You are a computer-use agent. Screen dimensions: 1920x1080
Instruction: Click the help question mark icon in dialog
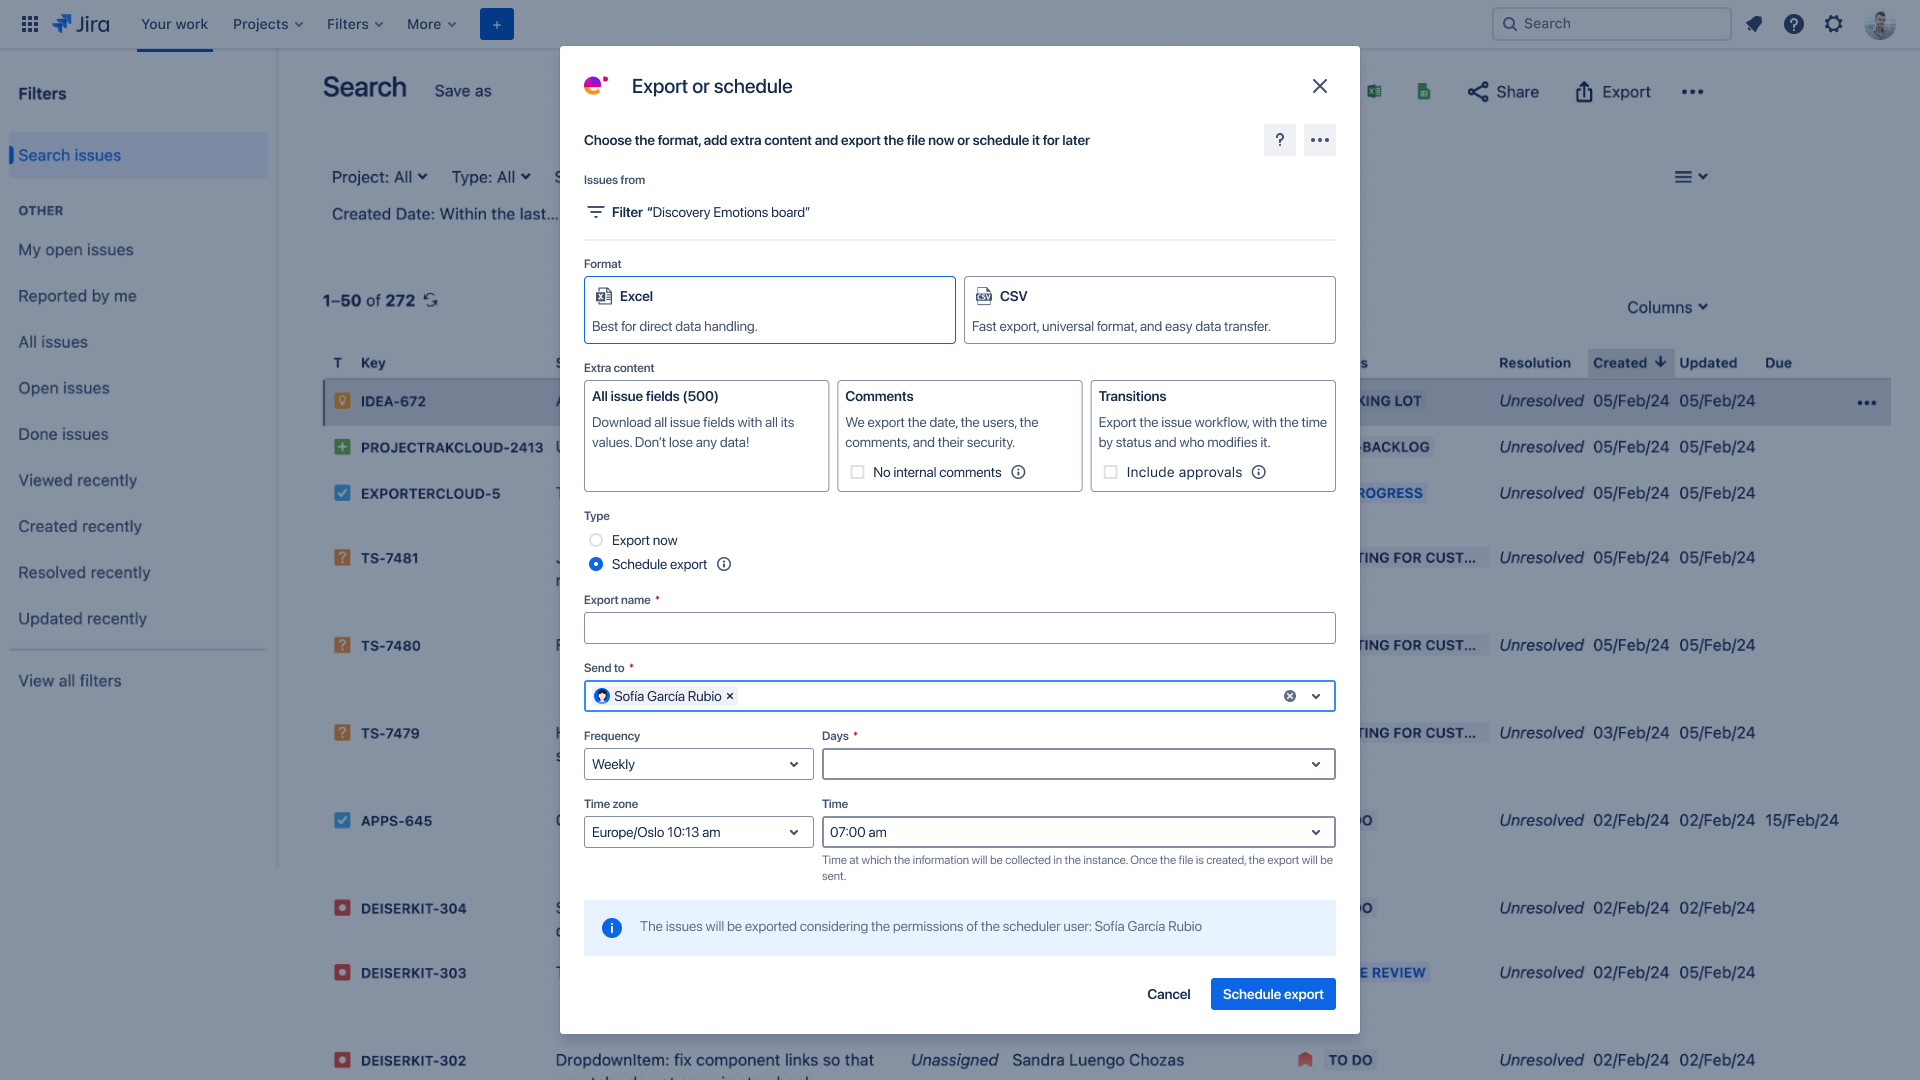(x=1279, y=140)
